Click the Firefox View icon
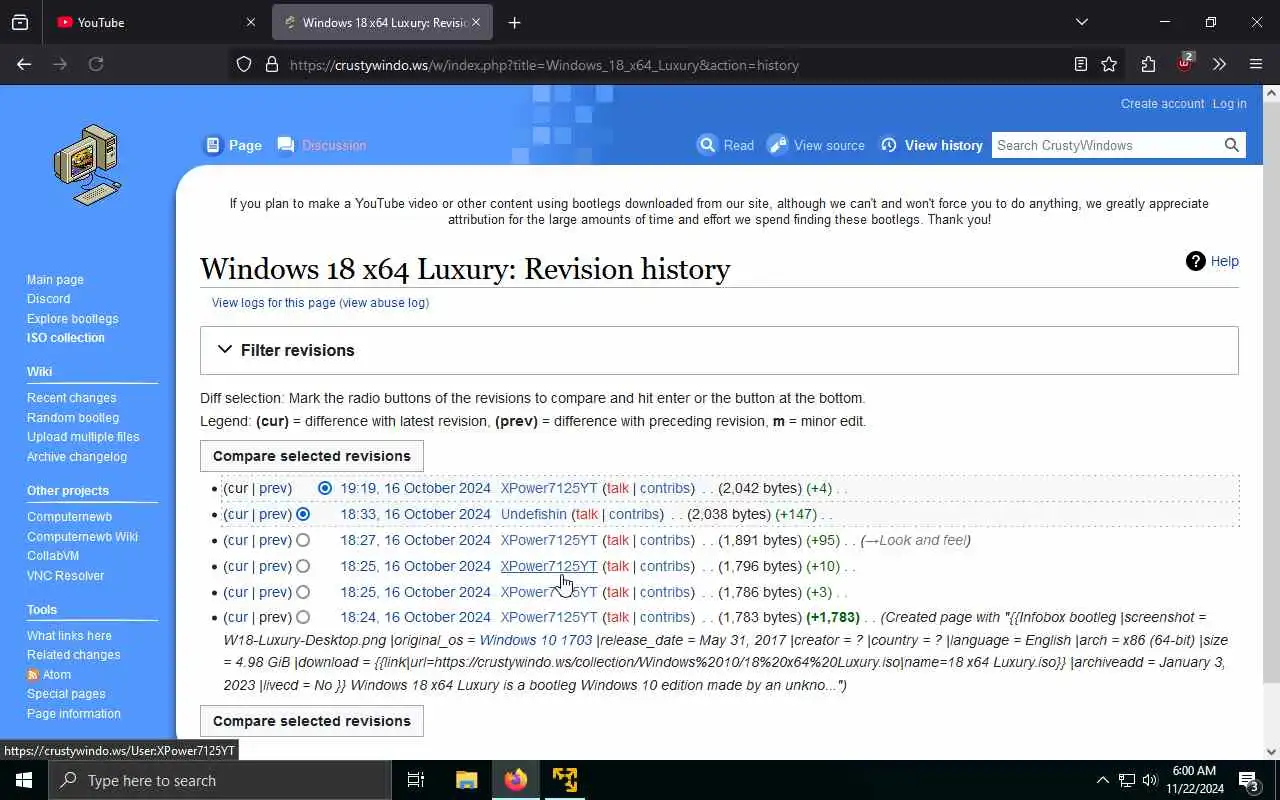 (x=20, y=22)
